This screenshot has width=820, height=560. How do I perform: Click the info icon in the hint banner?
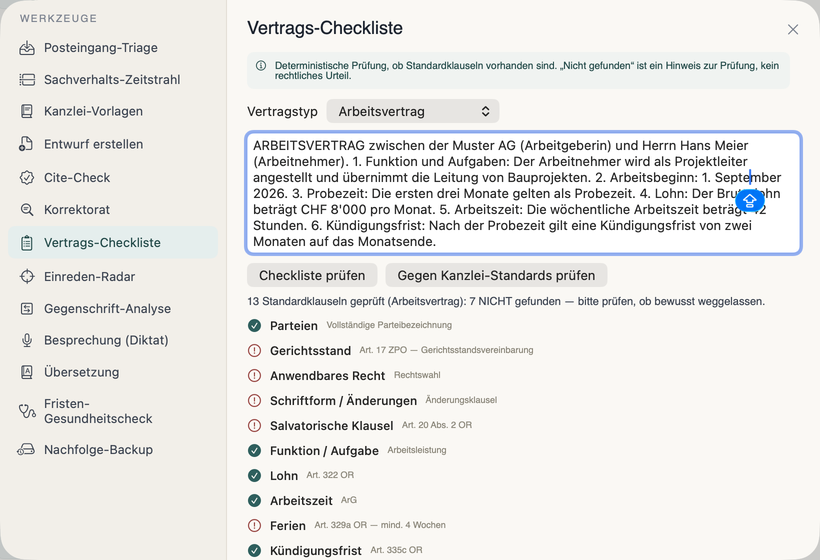[x=260, y=66]
